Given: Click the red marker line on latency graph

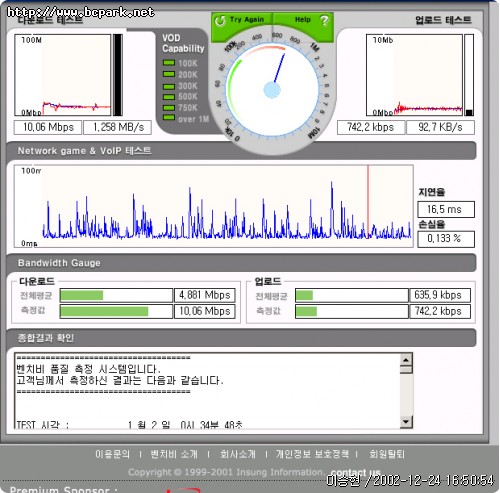Looking at the screenshot, I should click(368, 202).
